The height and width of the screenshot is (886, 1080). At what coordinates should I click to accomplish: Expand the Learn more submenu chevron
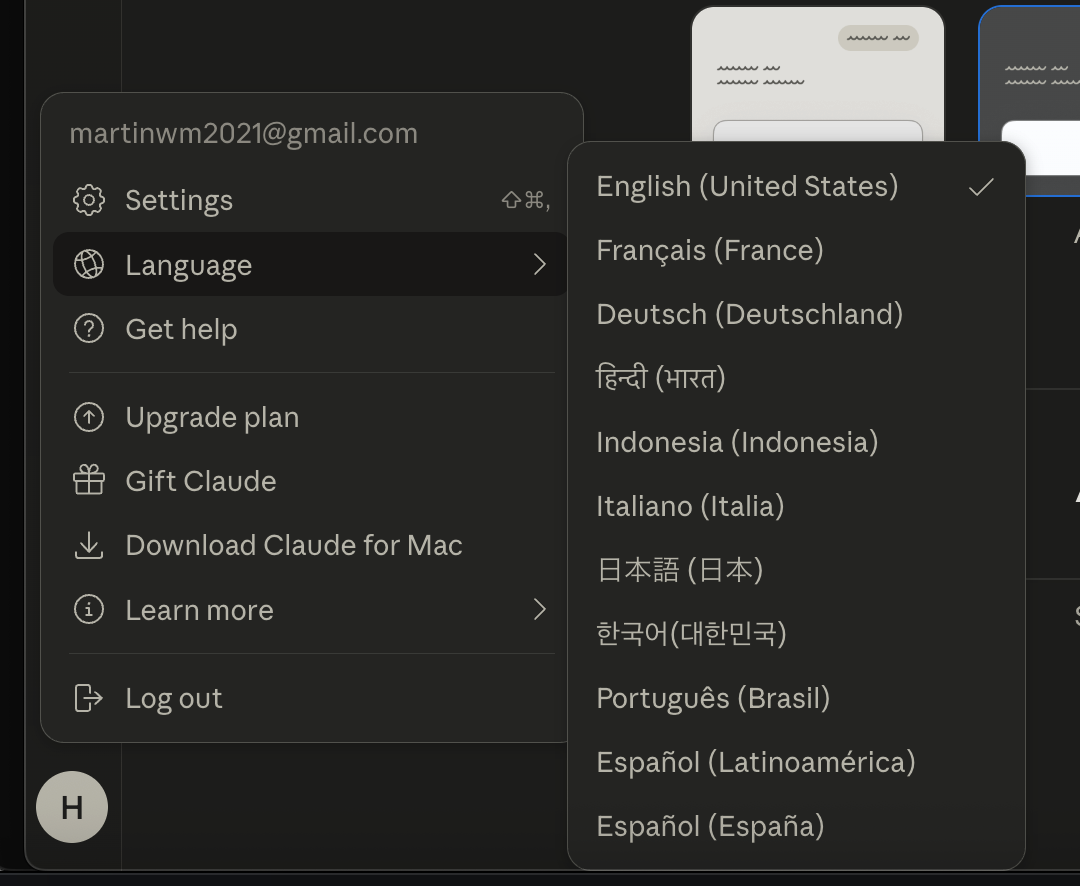[540, 609]
